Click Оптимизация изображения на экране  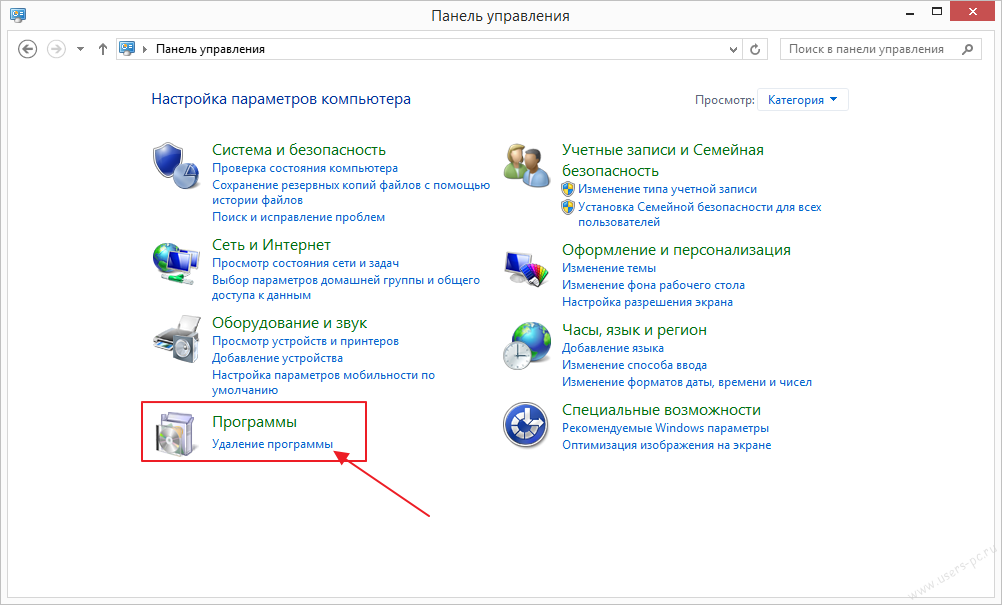coord(667,445)
